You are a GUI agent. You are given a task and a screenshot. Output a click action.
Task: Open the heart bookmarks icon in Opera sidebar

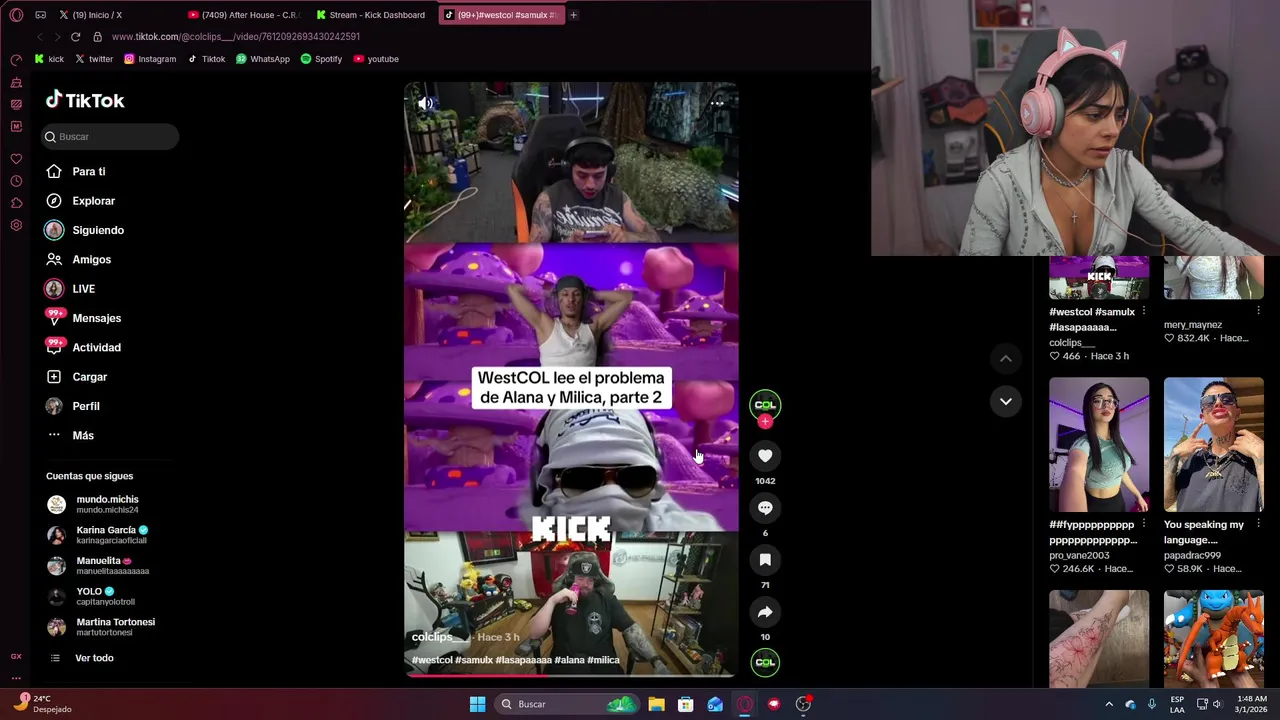coord(16,159)
